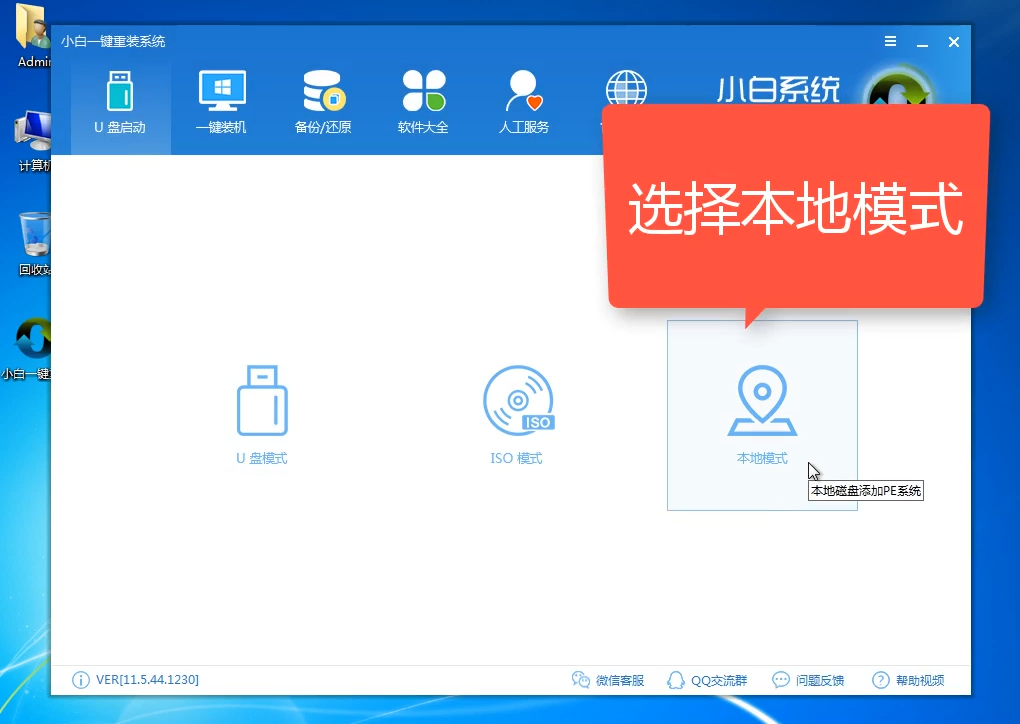This screenshot has width=1020, height=724.
Task: Click the QQ交流群 group chat icon
Action: [x=677, y=679]
